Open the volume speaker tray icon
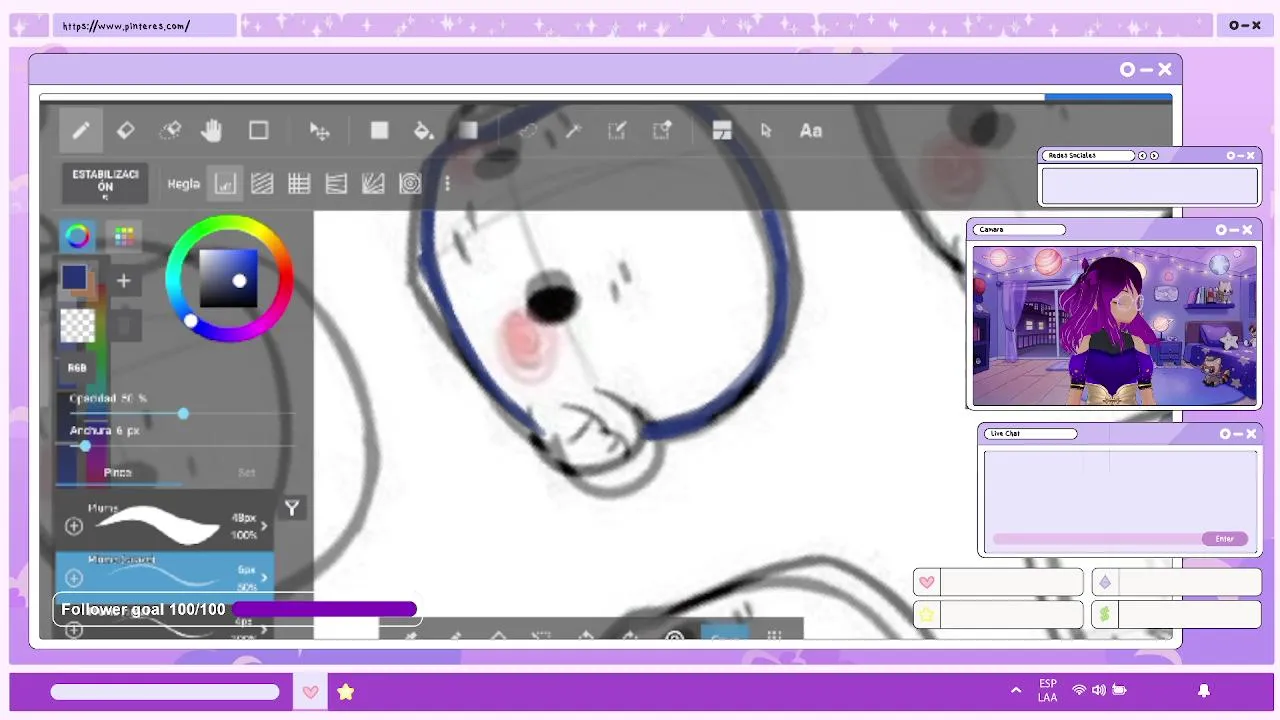The height and width of the screenshot is (720, 1280). (x=1099, y=690)
